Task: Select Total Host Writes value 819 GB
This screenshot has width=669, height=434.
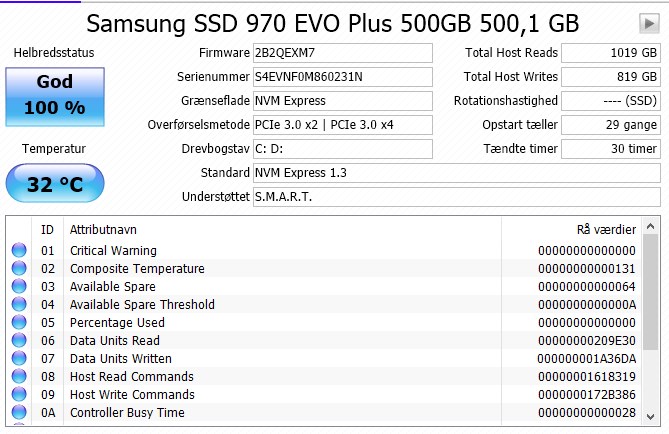Action: 611,77
